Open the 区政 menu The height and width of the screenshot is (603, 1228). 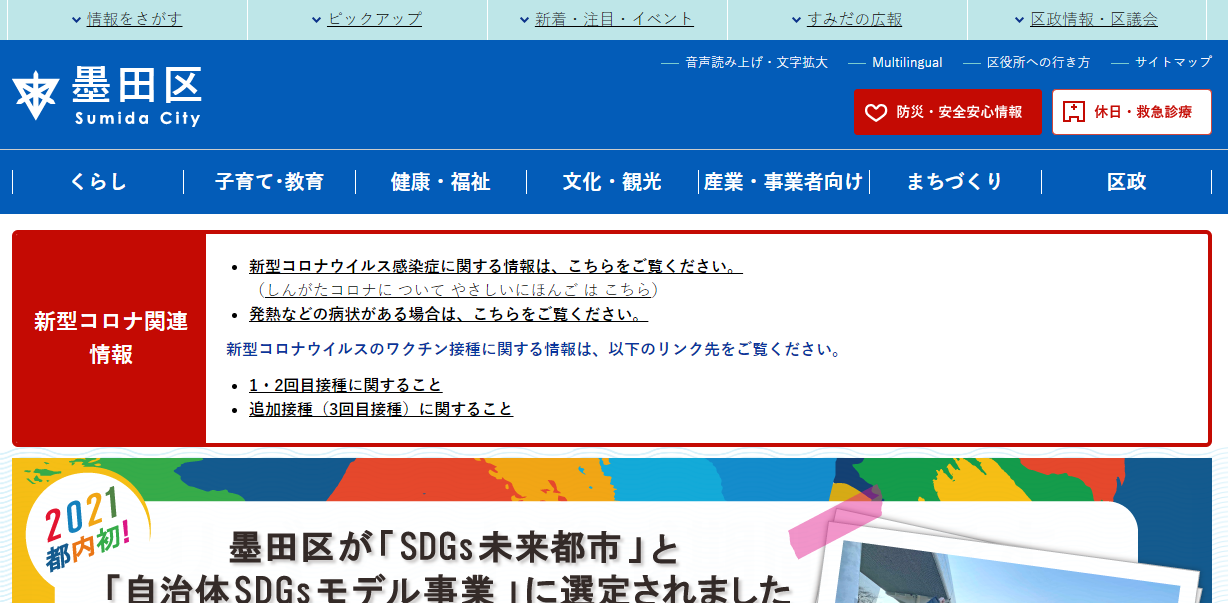1127,182
